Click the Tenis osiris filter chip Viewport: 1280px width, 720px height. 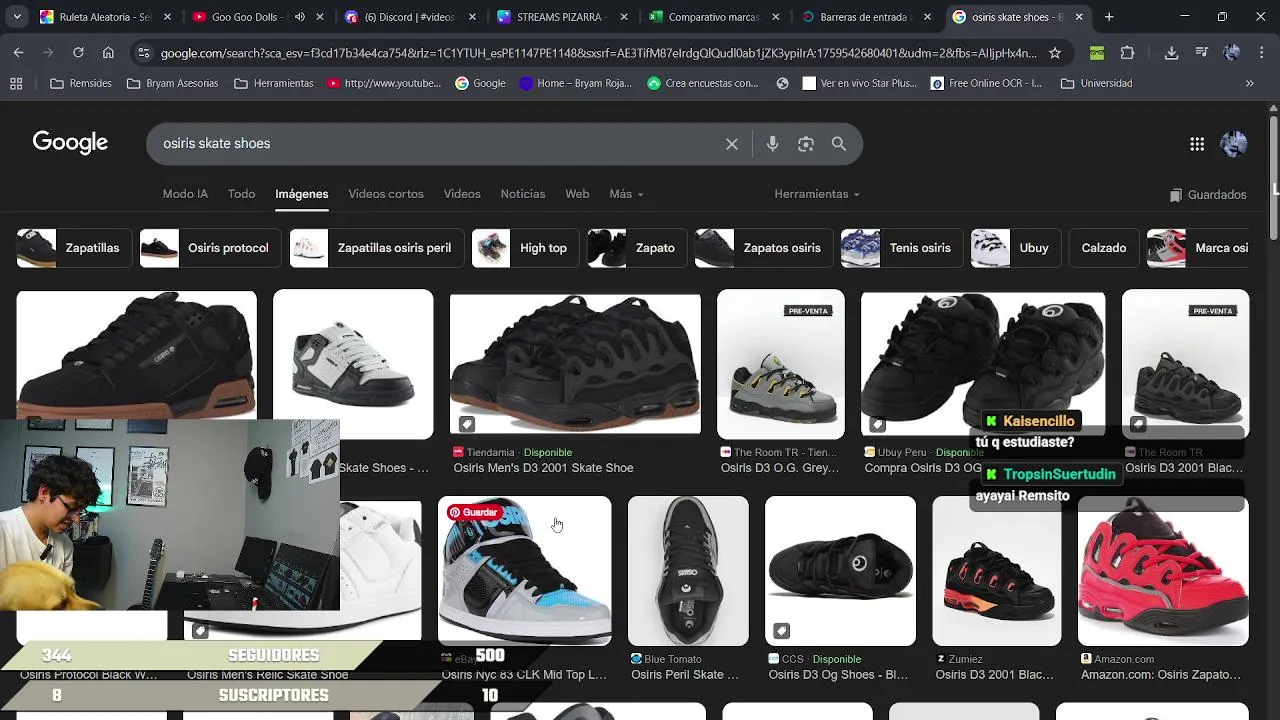pos(901,248)
